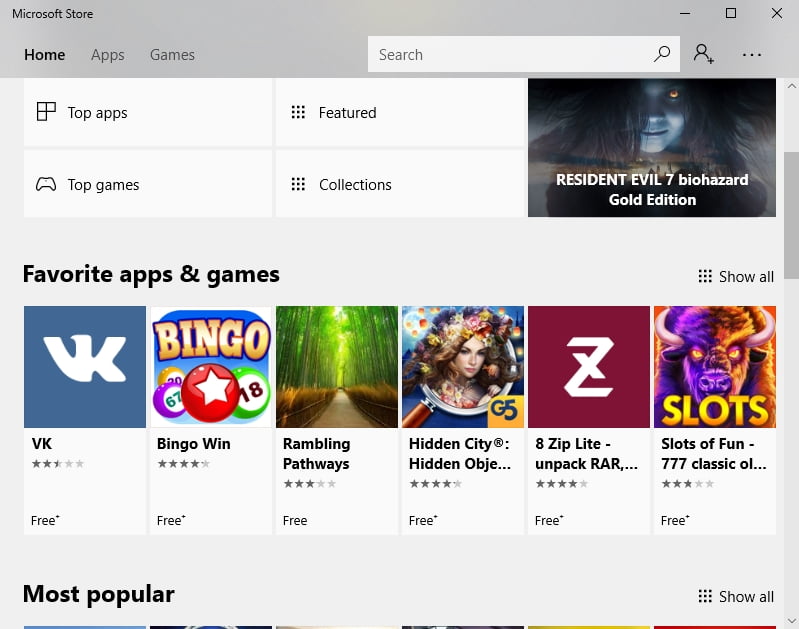Image resolution: width=799 pixels, height=629 pixels.
Task: Click the Free price under Bingo Win
Action: pyautogui.click(x=171, y=520)
